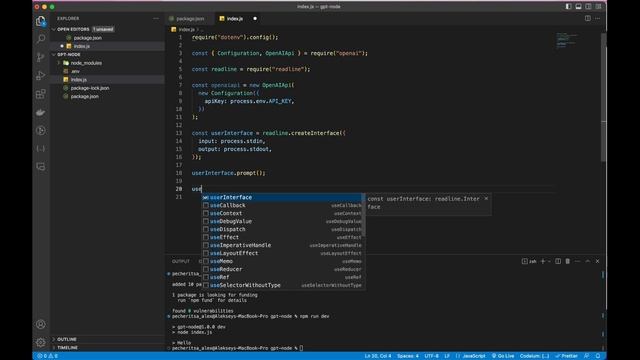The width and height of the screenshot is (640, 360).
Task: Maximize the terminal panel with chevron
Action: click(588, 261)
